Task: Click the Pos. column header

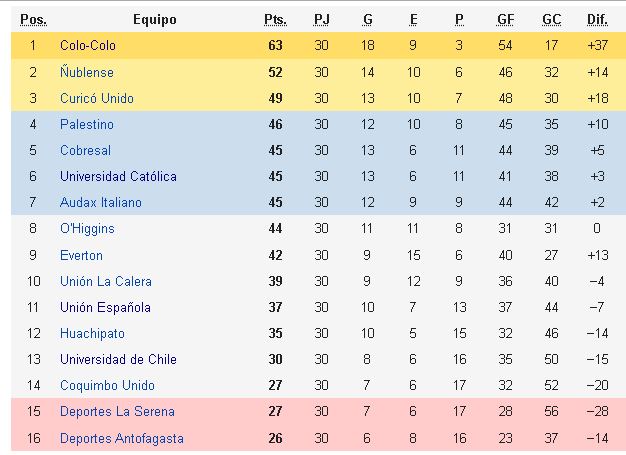Action: point(34,20)
